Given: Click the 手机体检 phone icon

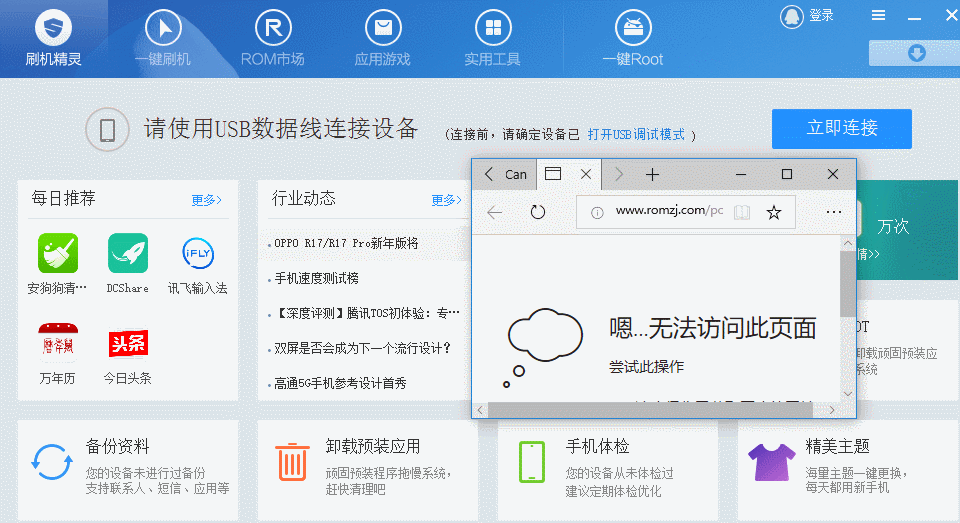Looking at the screenshot, I should pos(532,462).
